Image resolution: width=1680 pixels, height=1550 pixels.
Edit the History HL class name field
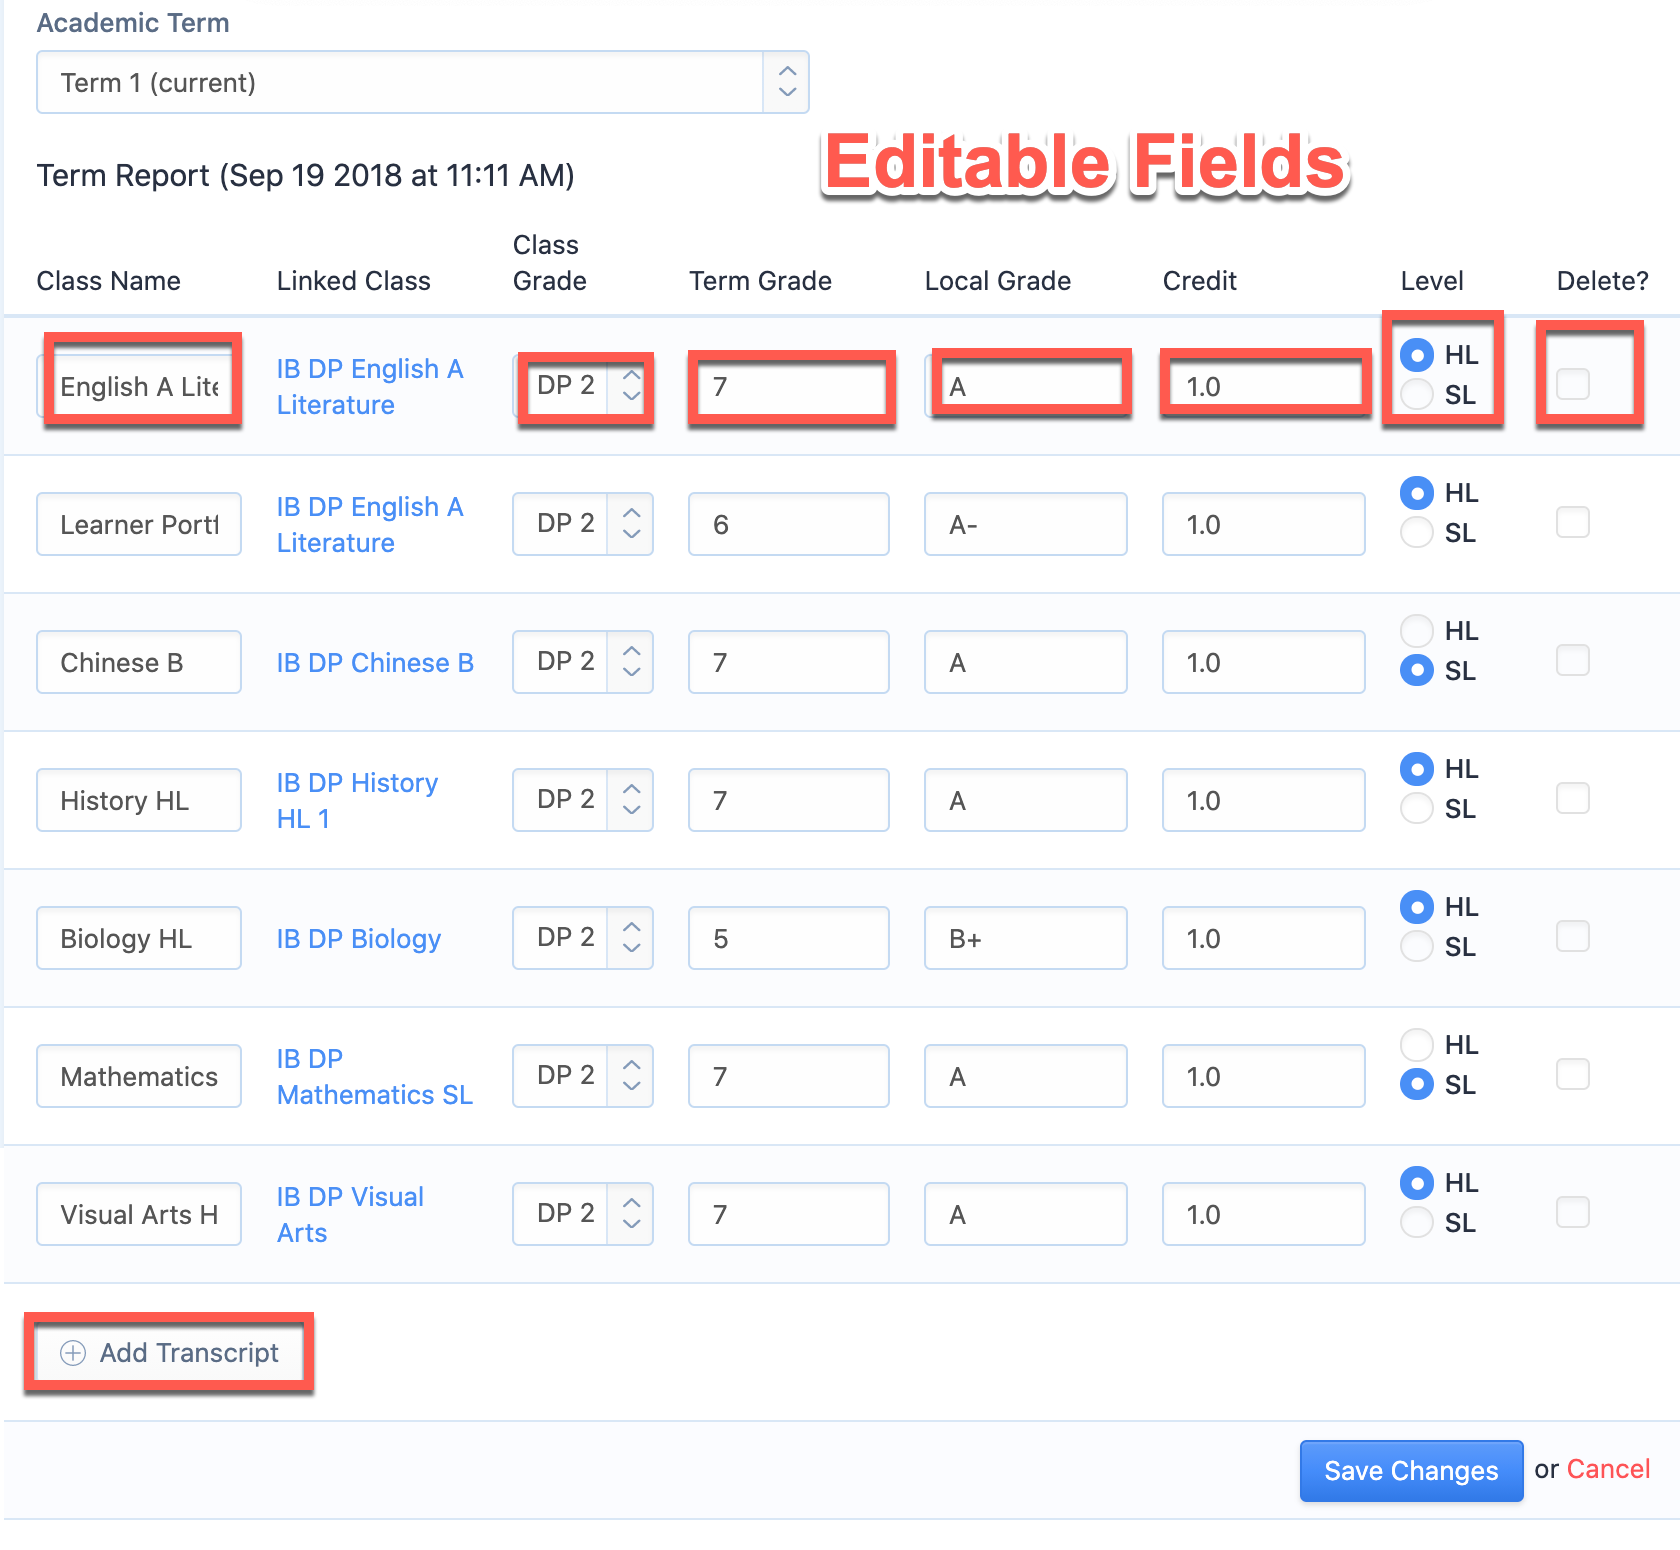click(139, 800)
